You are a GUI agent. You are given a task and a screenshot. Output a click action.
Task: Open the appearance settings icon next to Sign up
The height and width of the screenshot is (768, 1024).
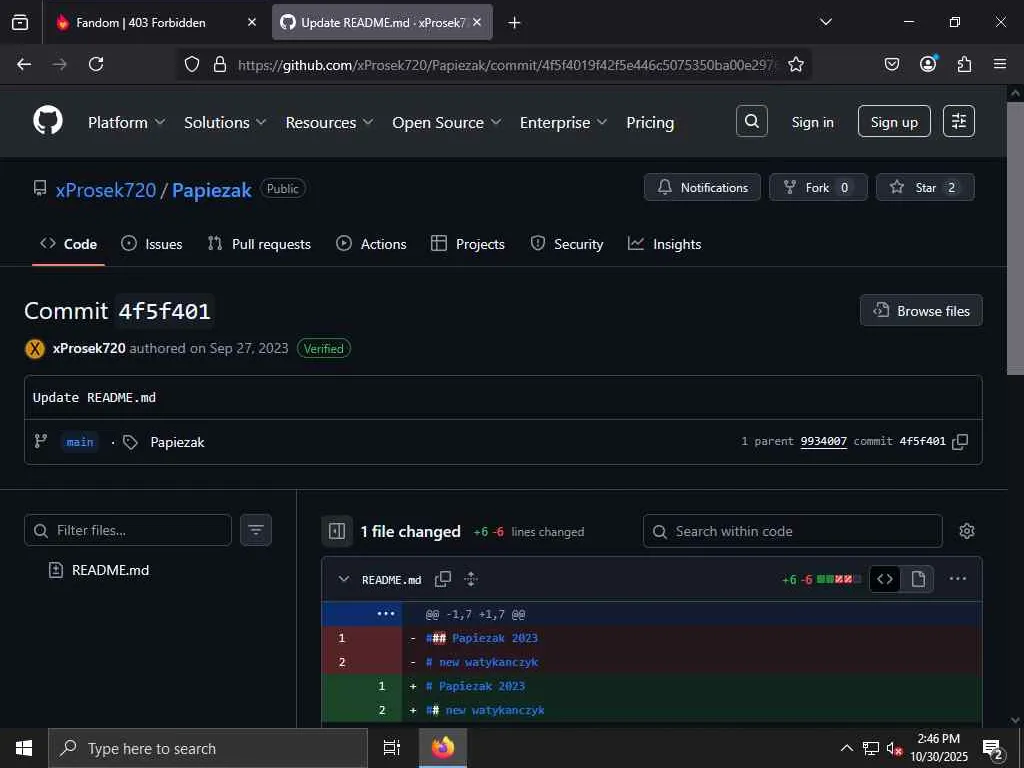tap(959, 121)
